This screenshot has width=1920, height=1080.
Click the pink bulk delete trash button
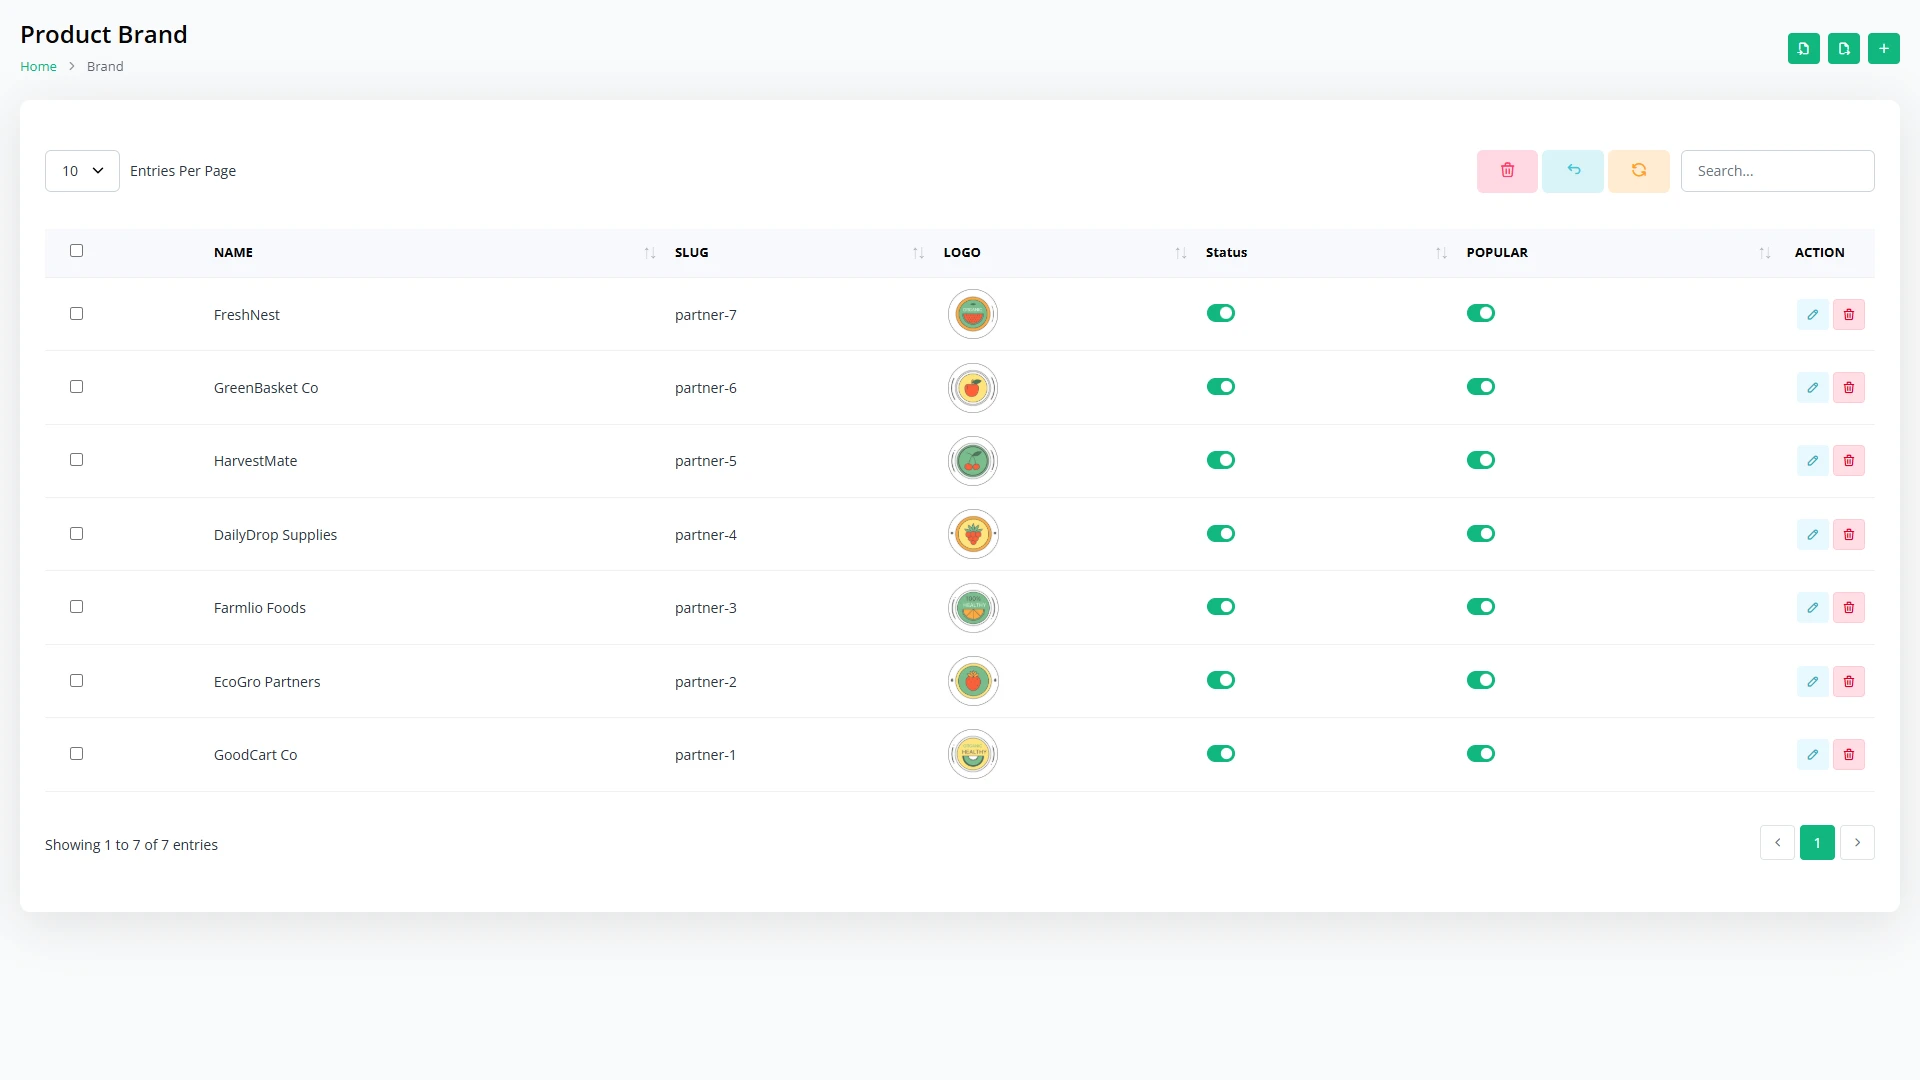coord(1507,171)
